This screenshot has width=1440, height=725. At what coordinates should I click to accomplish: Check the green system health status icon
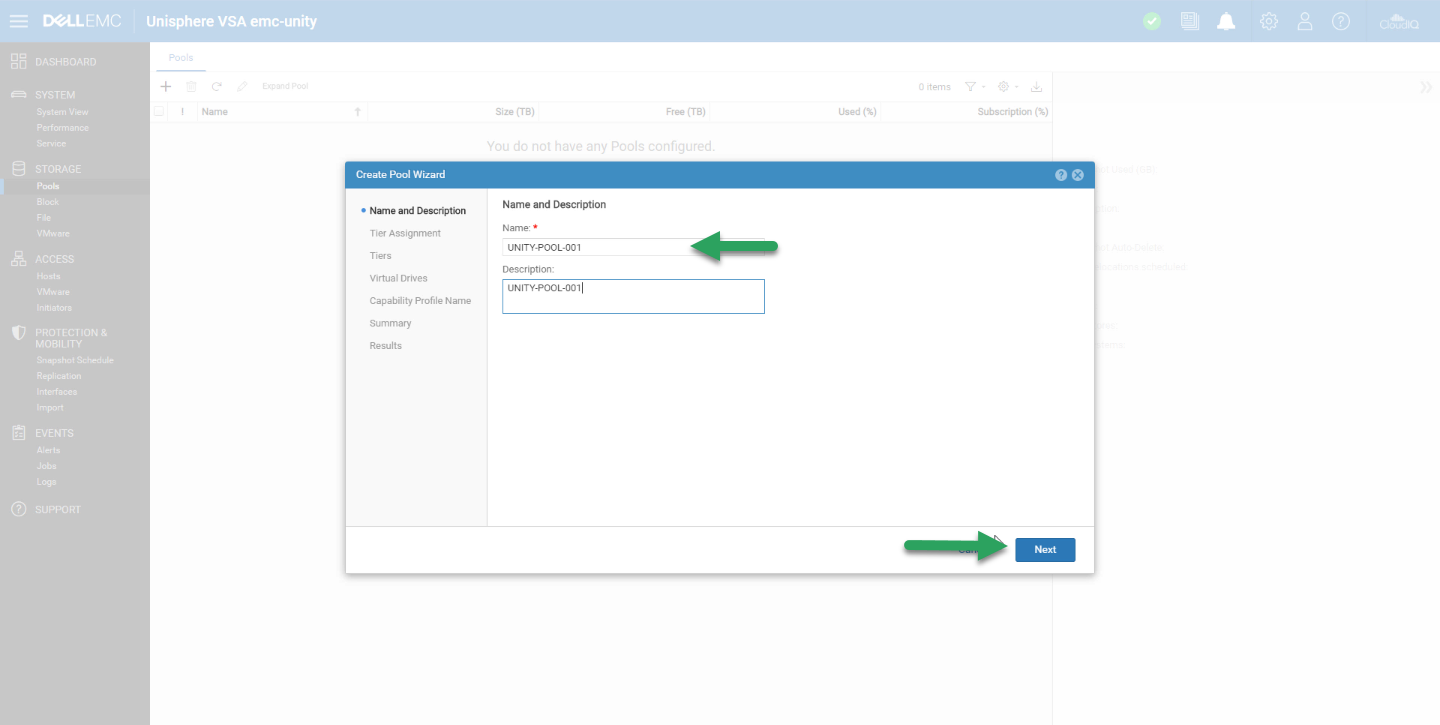click(x=1152, y=21)
